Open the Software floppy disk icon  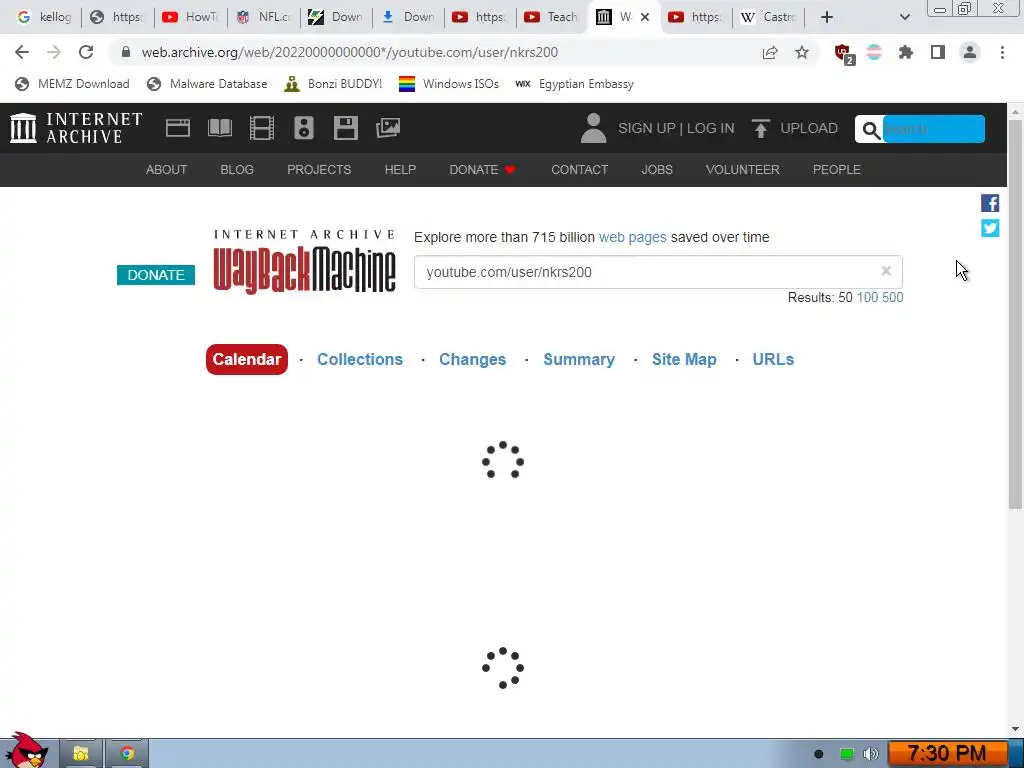pos(345,128)
